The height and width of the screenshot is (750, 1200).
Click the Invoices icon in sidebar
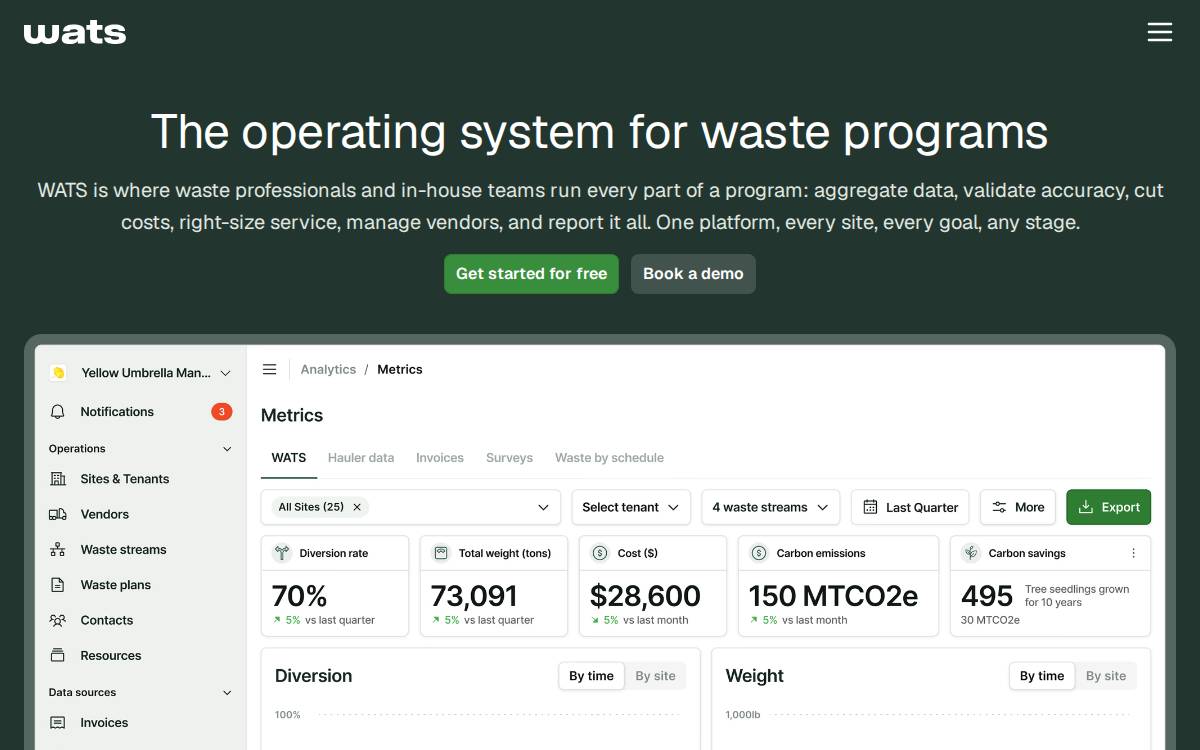coord(58,723)
